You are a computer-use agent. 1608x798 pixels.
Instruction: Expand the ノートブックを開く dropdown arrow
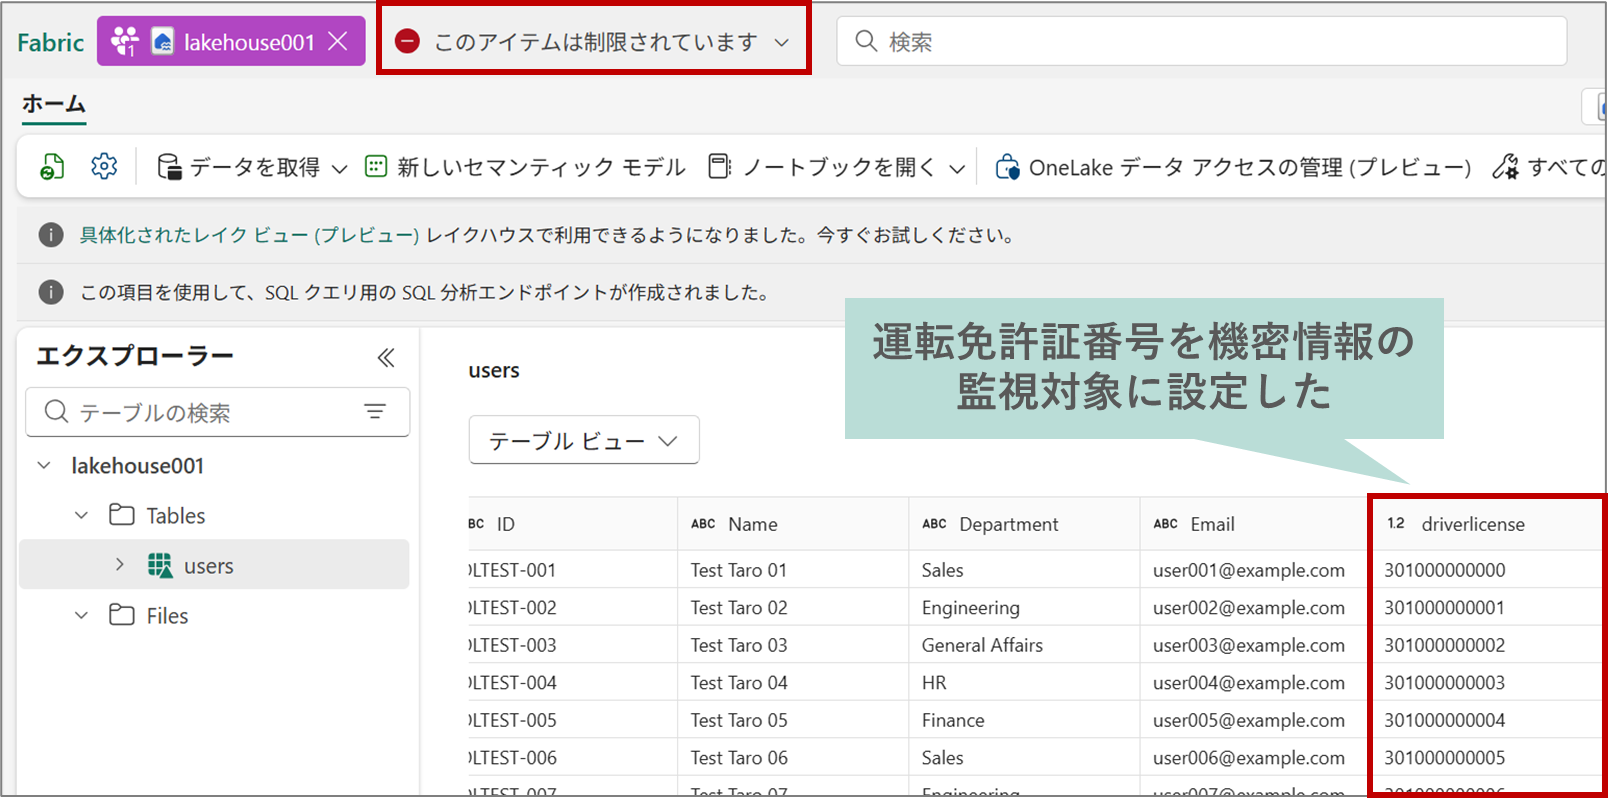(957, 168)
